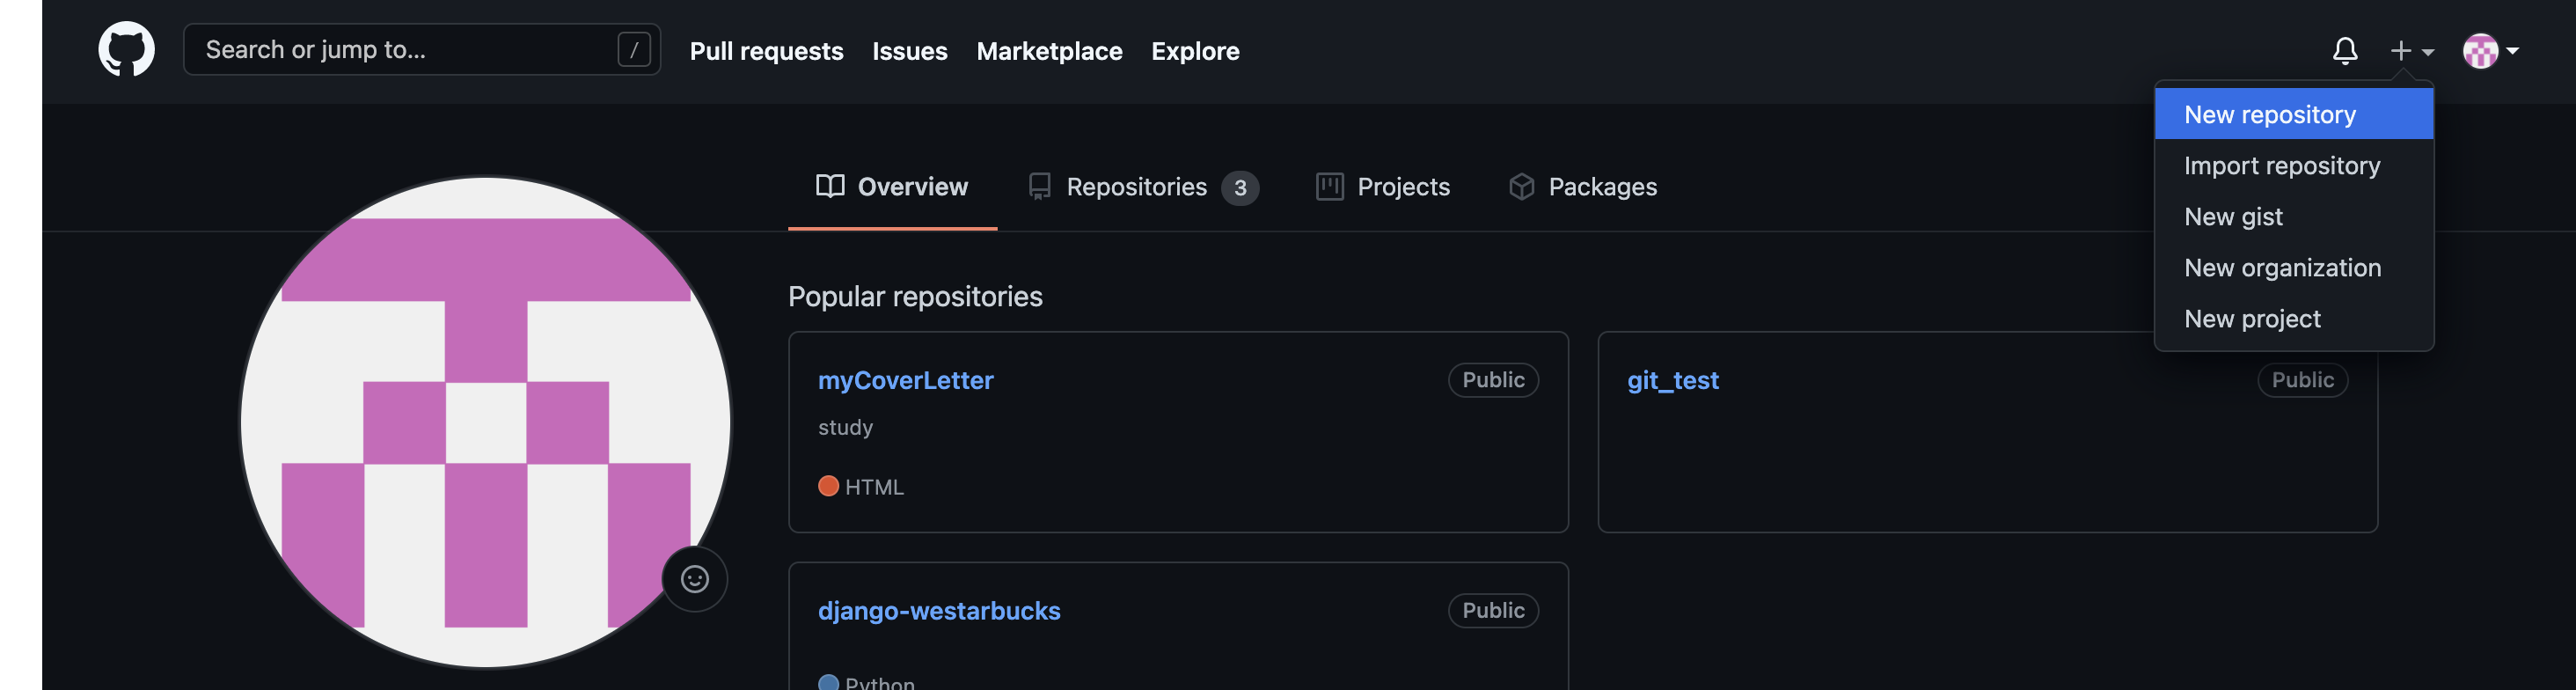This screenshot has height=690, width=2576.
Task: Switch to the Packages tab
Action: (x=1601, y=187)
